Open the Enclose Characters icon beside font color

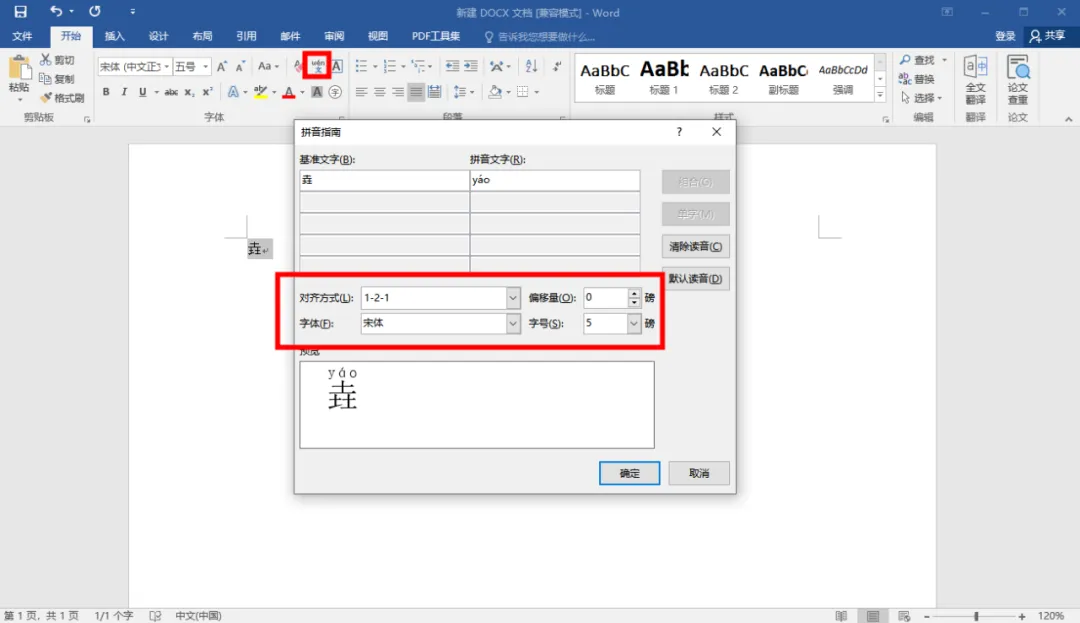coord(337,90)
